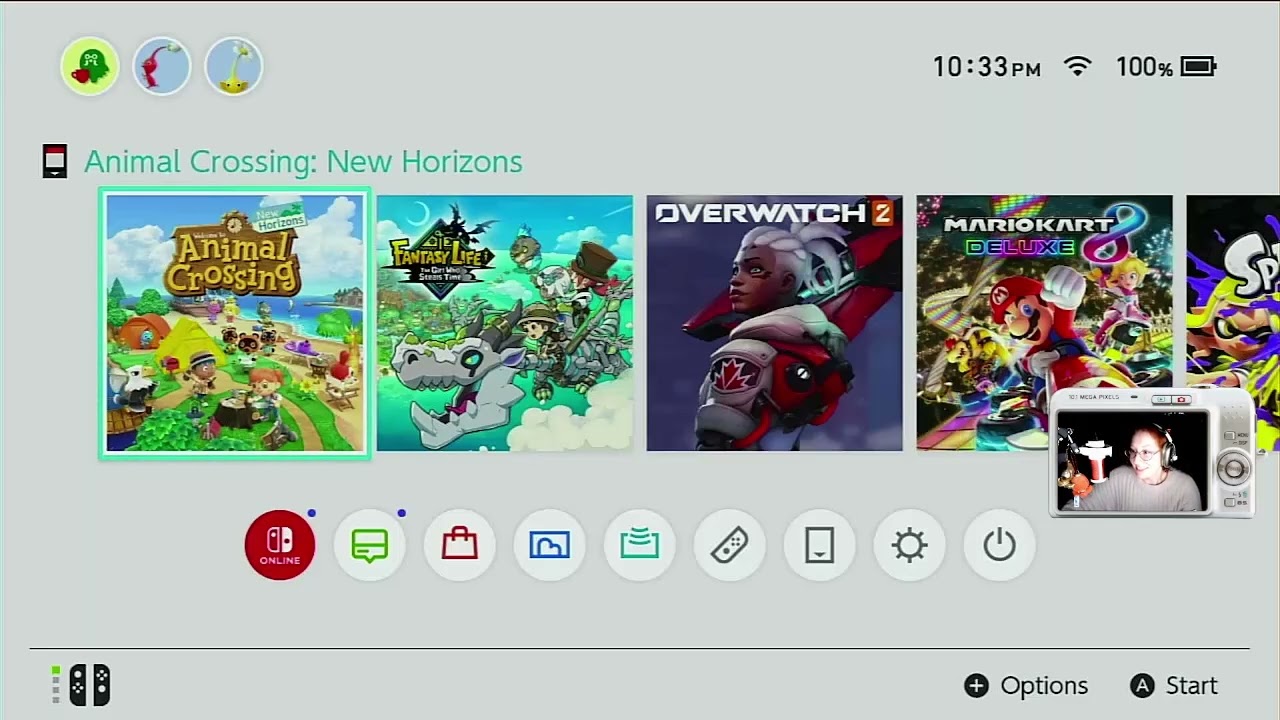The width and height of the screenshot is (1280, 720).
Task: Open the Nintendo eShop bag icon
Action: (460, 545)
